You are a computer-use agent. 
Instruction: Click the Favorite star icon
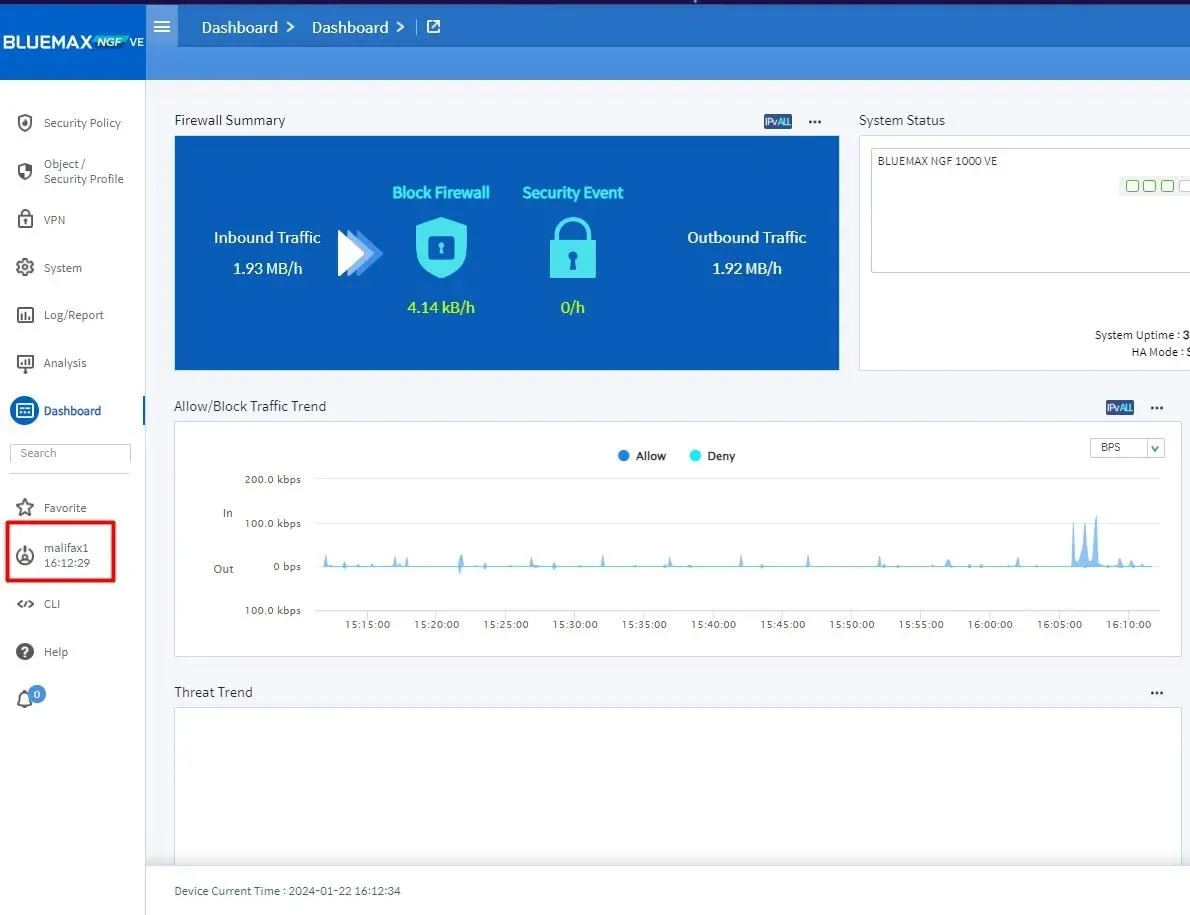[25, 507]
